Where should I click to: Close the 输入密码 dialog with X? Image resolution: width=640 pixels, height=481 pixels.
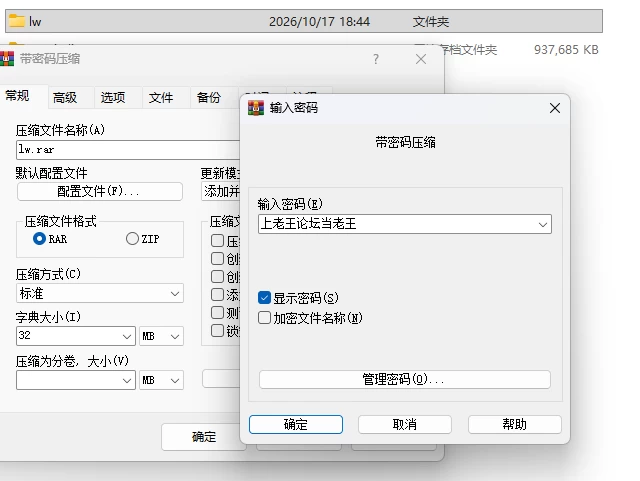coord(555,108)
